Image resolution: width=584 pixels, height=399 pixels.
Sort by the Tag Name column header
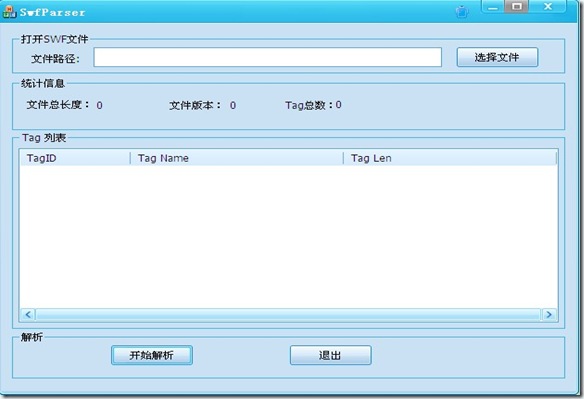point(237,158)
